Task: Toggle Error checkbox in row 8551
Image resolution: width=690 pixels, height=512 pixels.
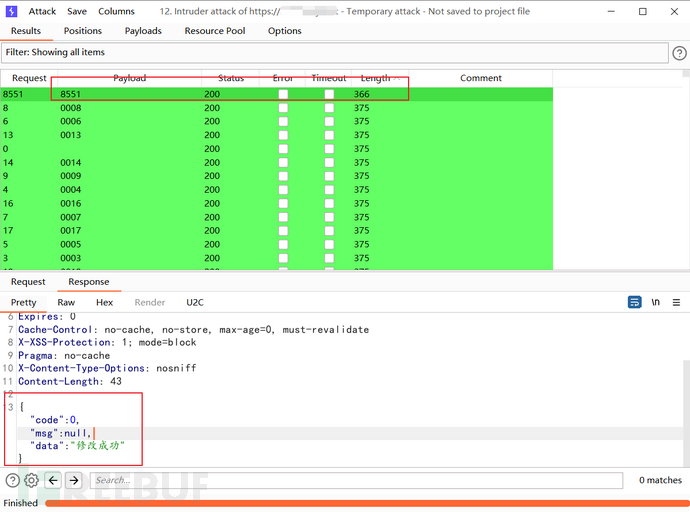Action: [x=283, y=94]
